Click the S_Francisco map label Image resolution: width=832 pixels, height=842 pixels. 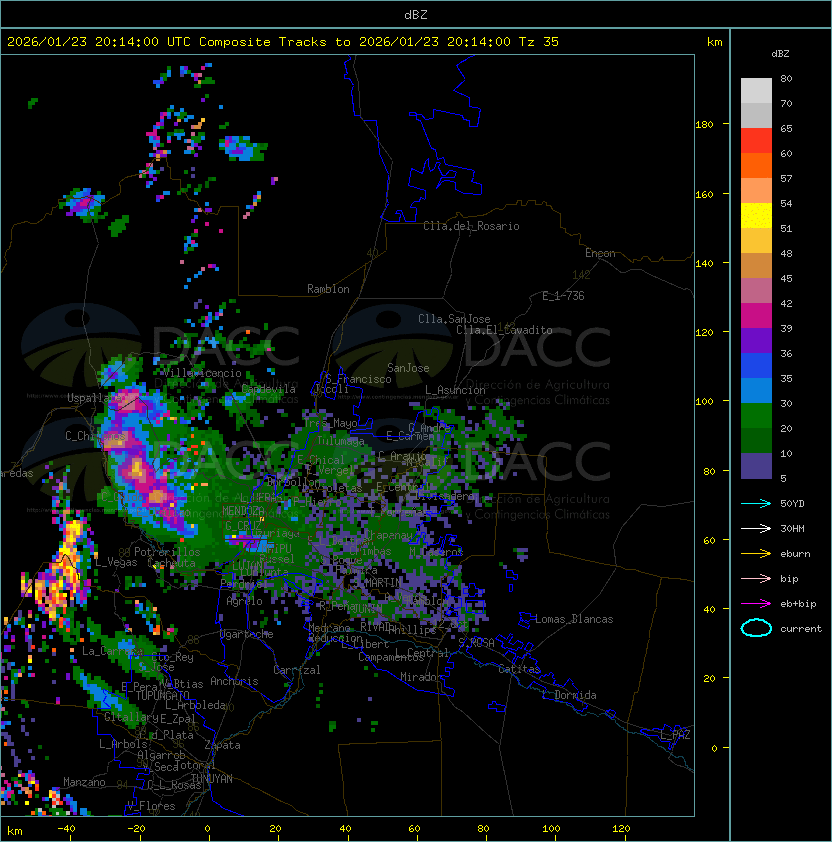point(358,379)
